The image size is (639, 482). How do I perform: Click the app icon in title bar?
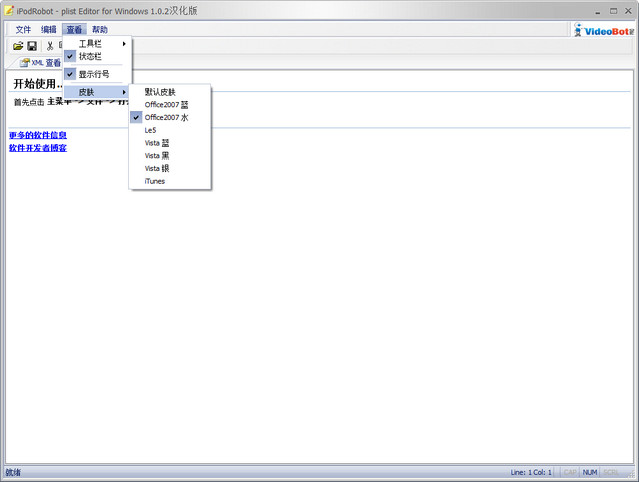click(x=9, y=9)
